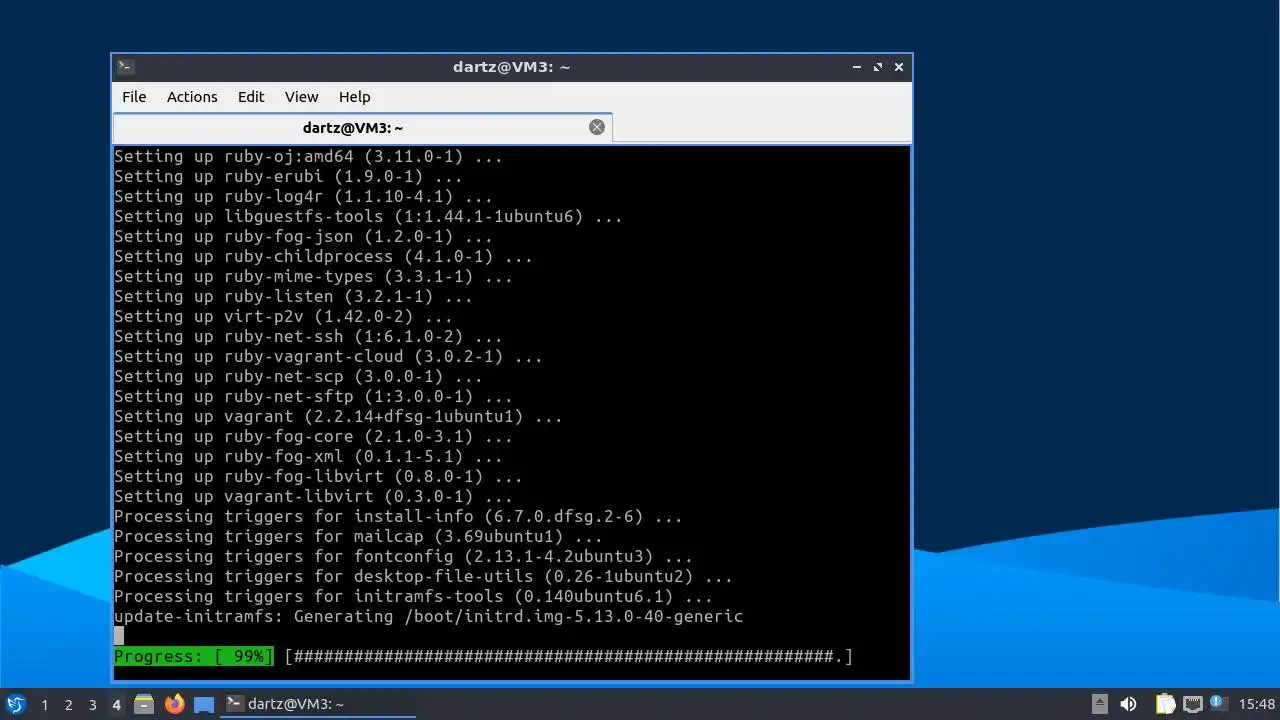The height and width of the screenshot is (720, 1280).
Task: Open the Edit menu
Action: tap(251, 97)
